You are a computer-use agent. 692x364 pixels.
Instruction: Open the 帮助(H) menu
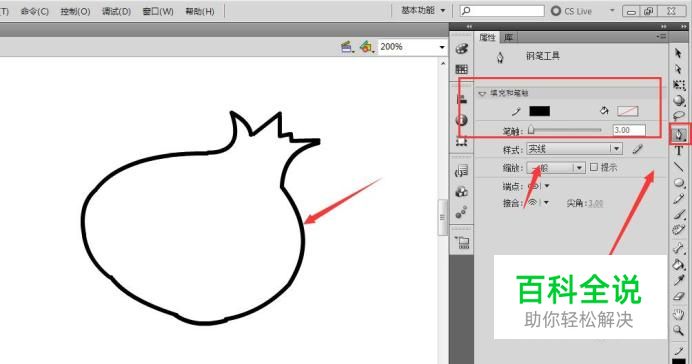click(x=200, y=11)
